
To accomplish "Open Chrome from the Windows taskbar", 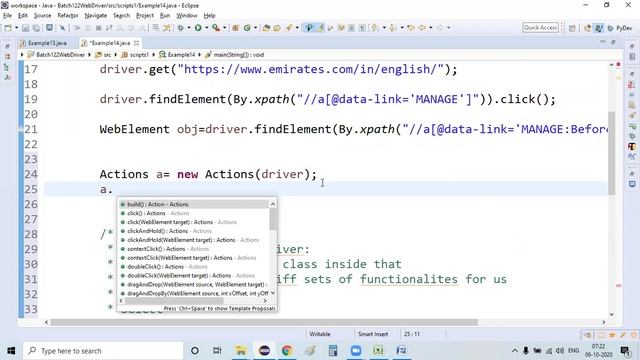I will (x=287, y=350).
